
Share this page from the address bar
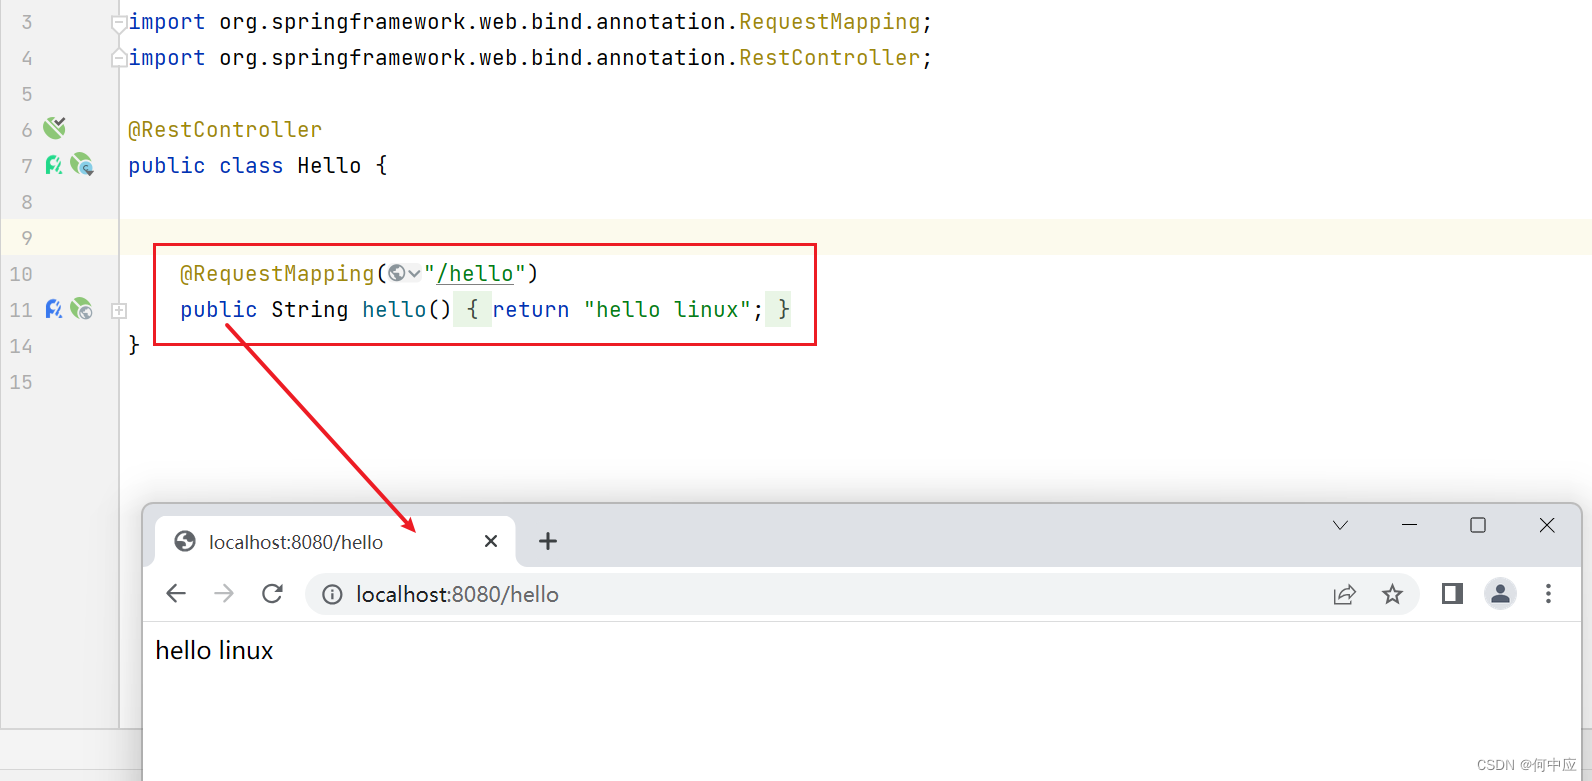(x=1344, y=595)
